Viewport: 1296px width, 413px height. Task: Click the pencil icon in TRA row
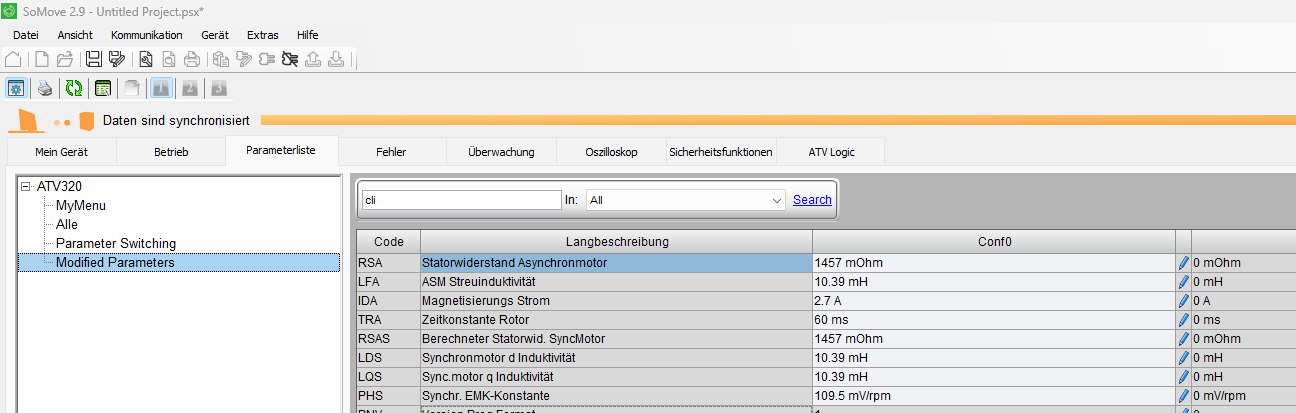click(1184, 320)
